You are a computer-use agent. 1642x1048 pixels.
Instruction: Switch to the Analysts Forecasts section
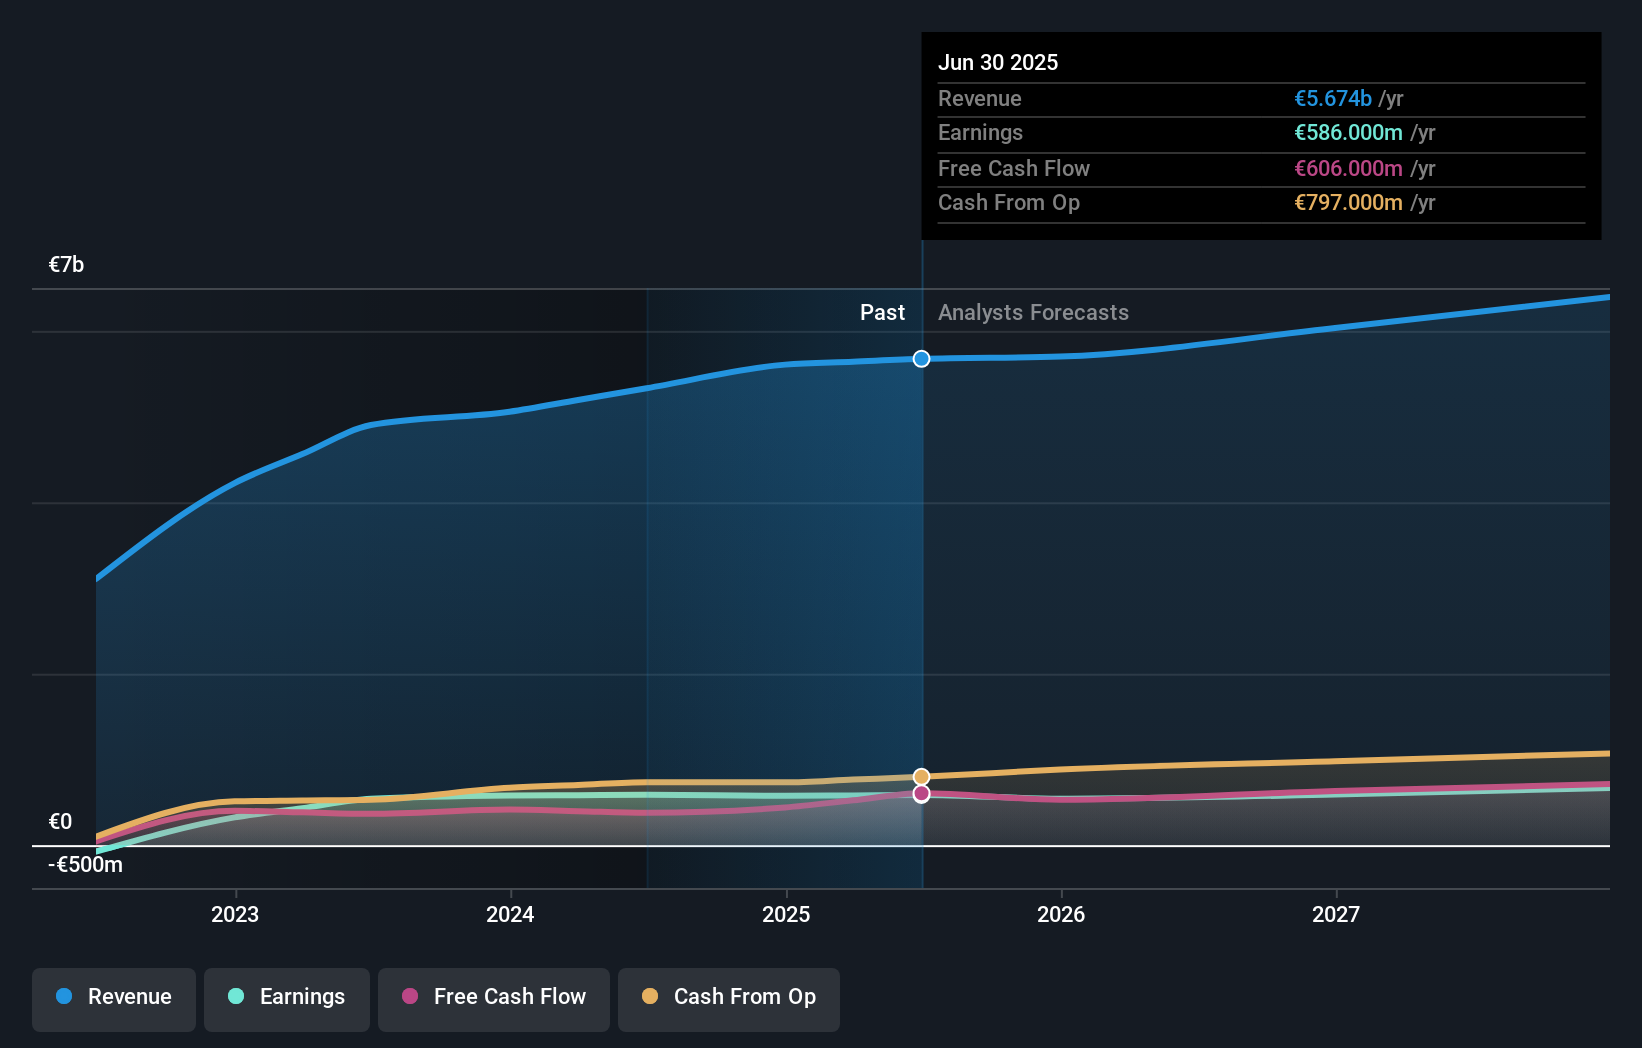coord(1033,312)
